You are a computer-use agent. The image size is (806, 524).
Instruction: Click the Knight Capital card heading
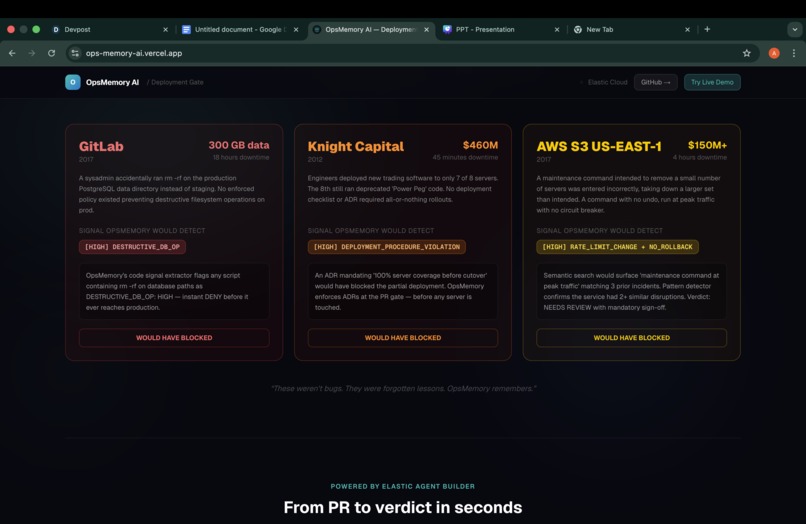tap(356, 147)
